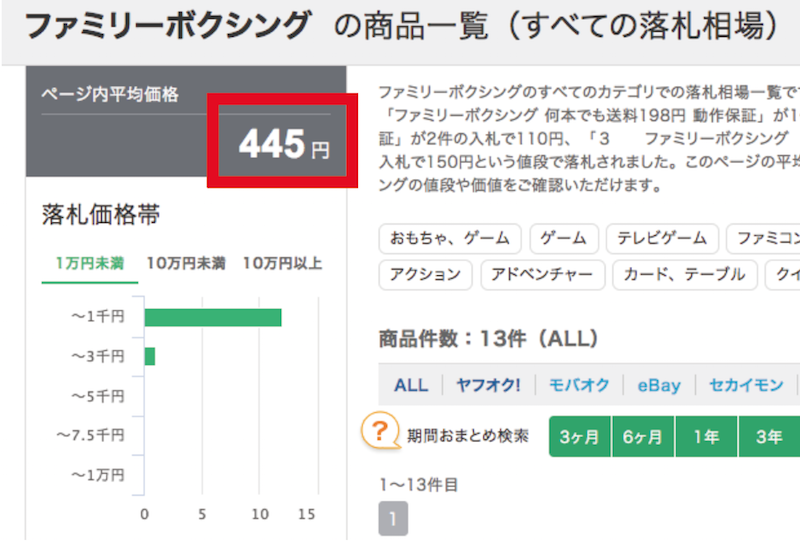
Task: Choose the 3ヶ月 period button
Action: point(580,437)
